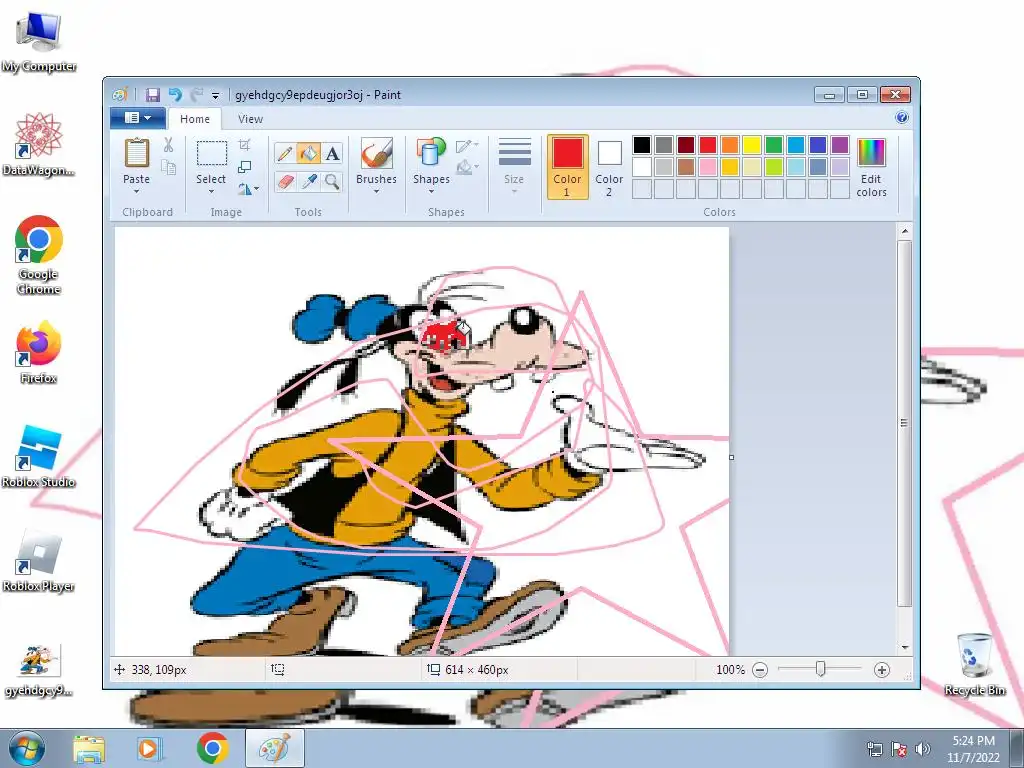
Task: Open DataWagon desktop shortcut
Action: [39, 144]
